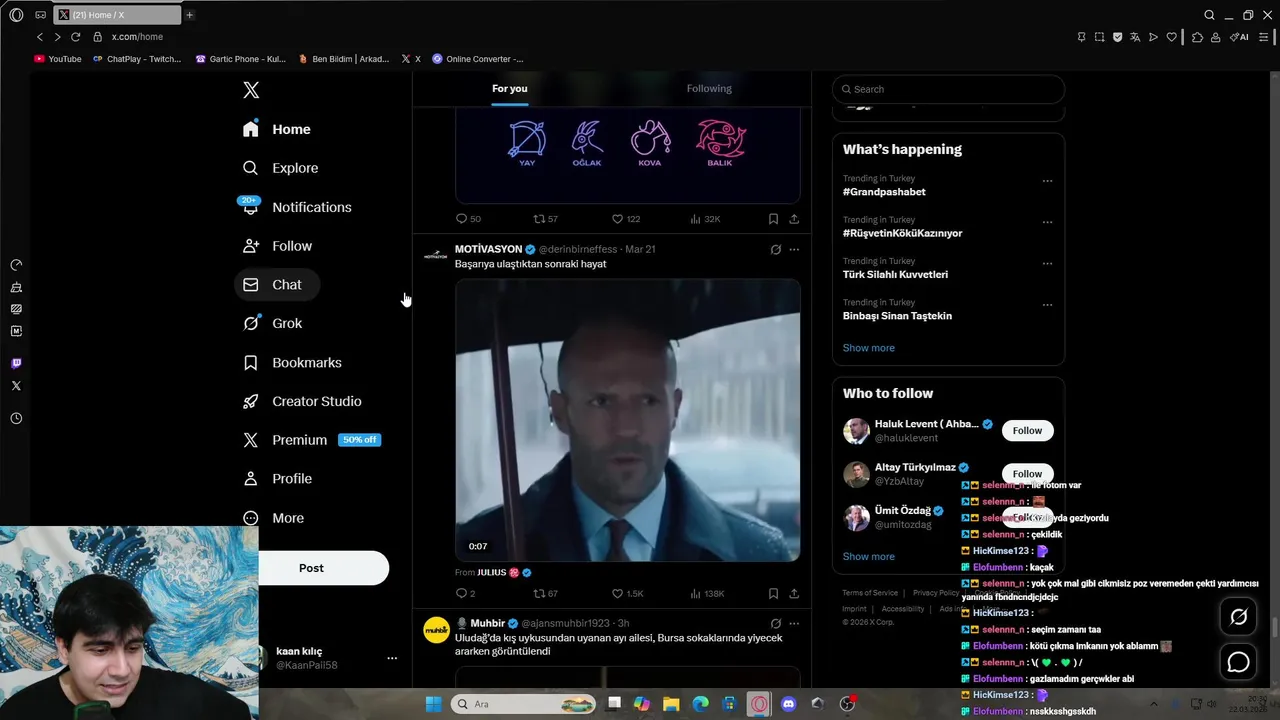This screenshot has width=1280, height=720.
Task: Switch to the For you tab
Action: (509, 88)
